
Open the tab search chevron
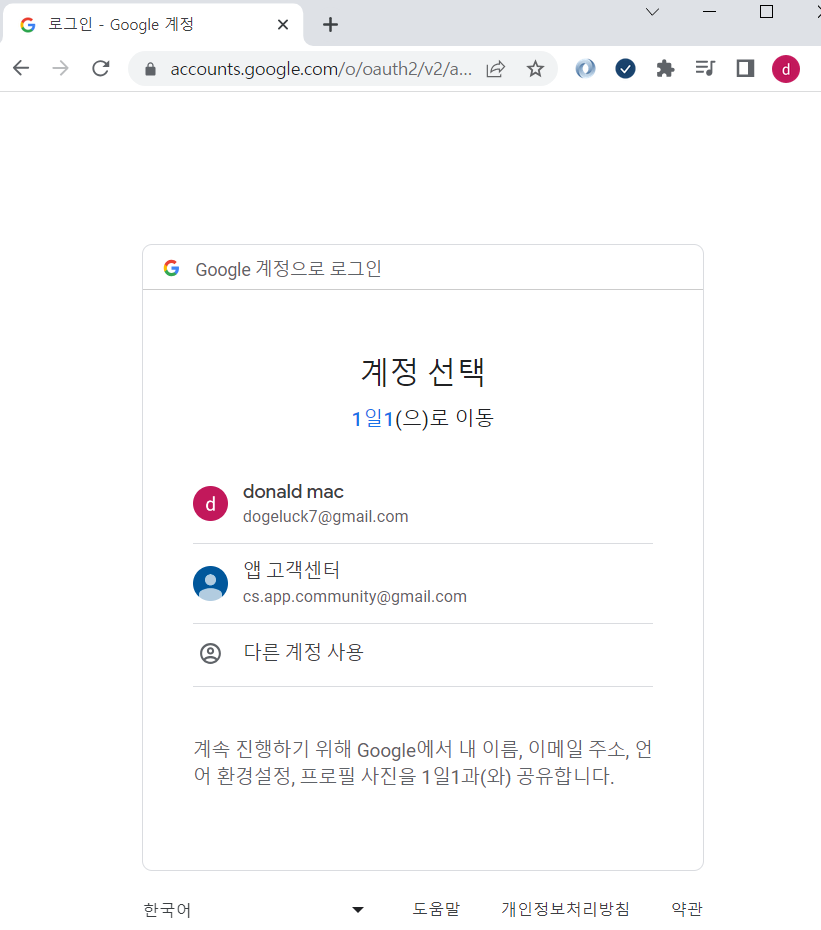pyautogui.click(x=653, y=12)
